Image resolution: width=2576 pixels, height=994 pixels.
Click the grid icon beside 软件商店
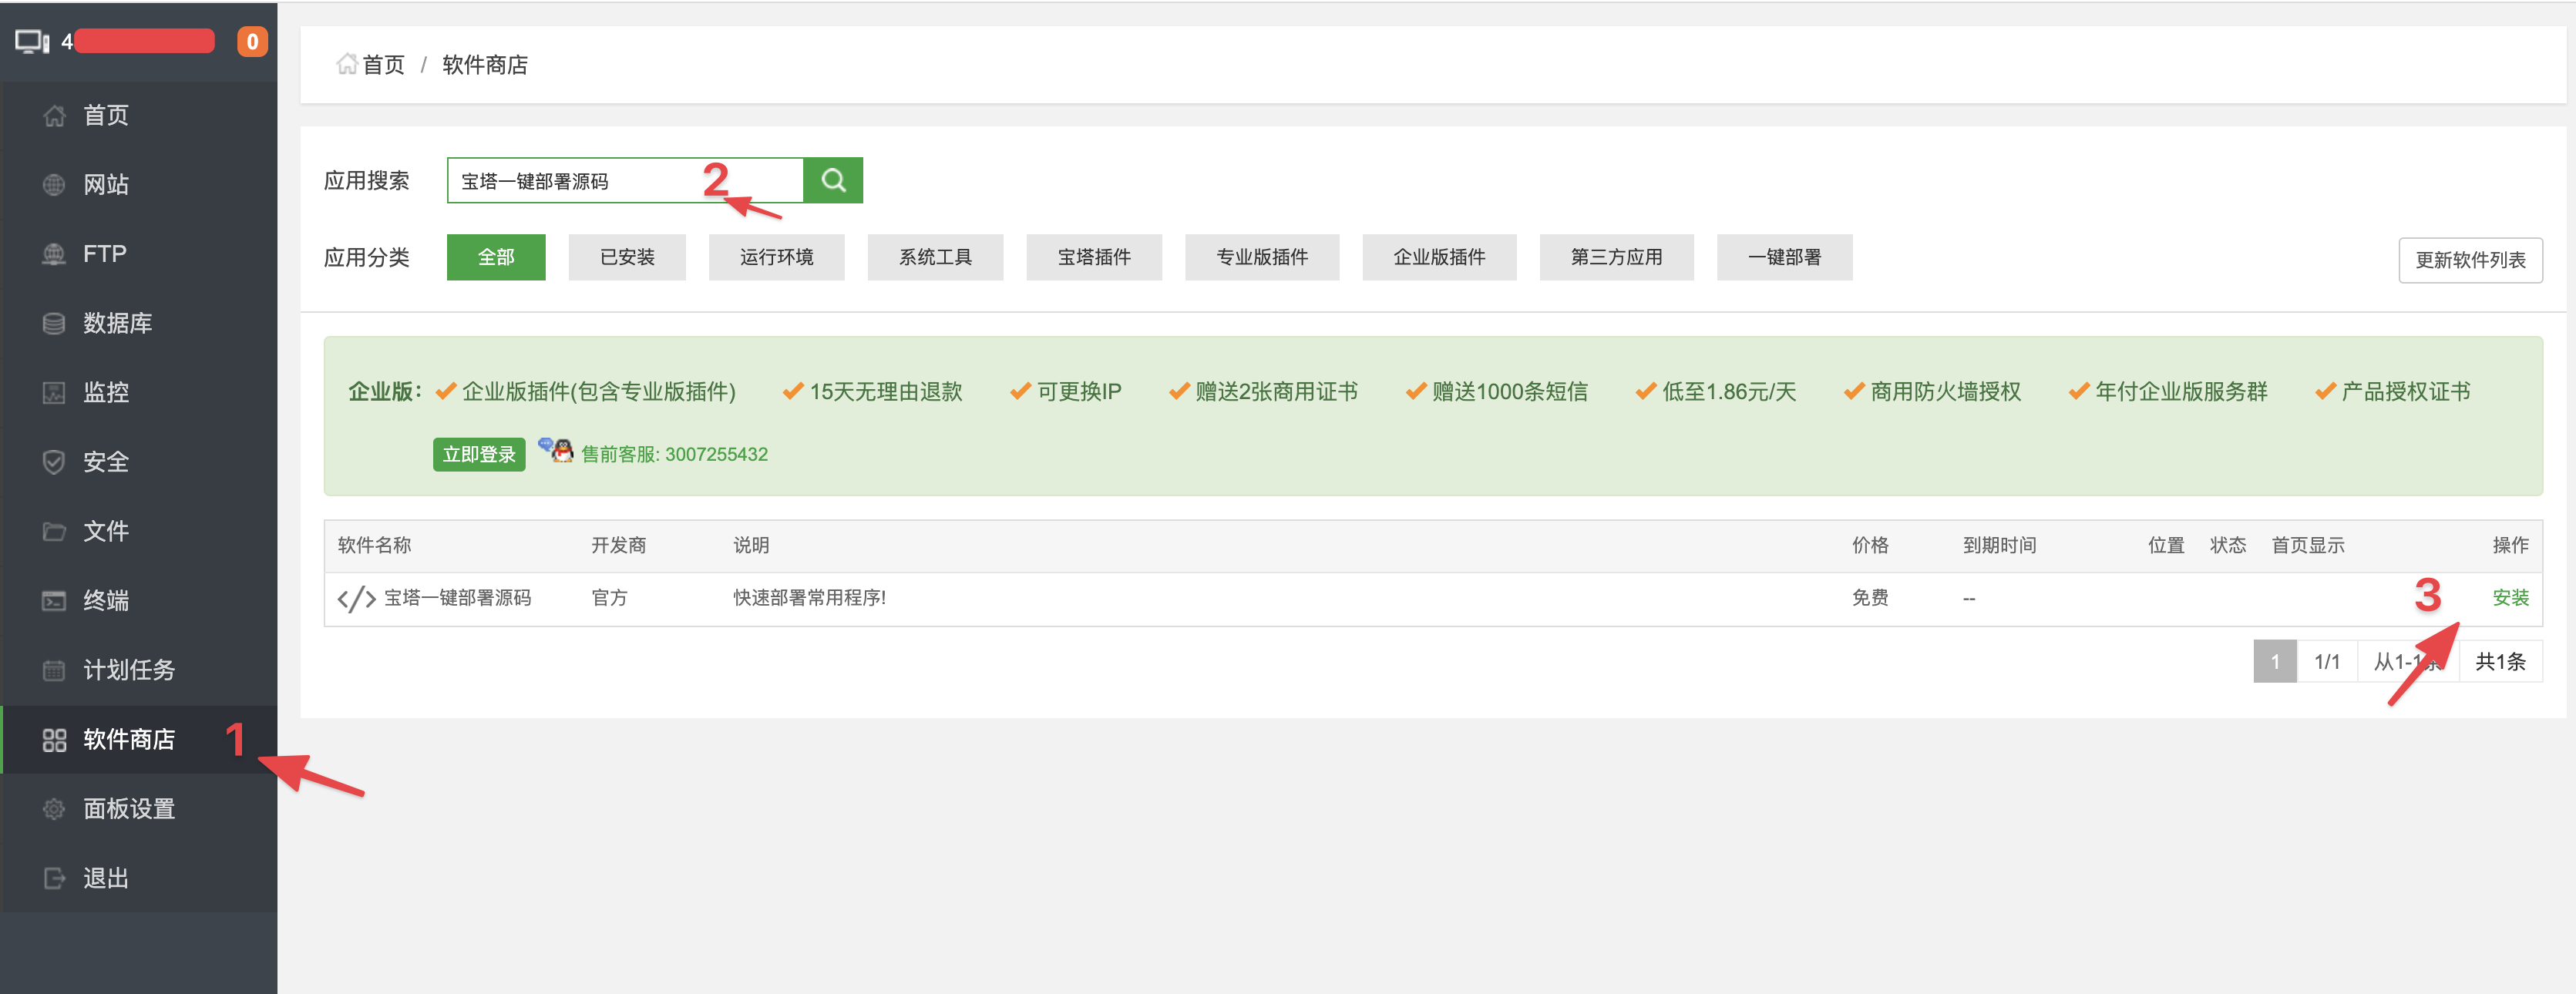coord(54,740)
